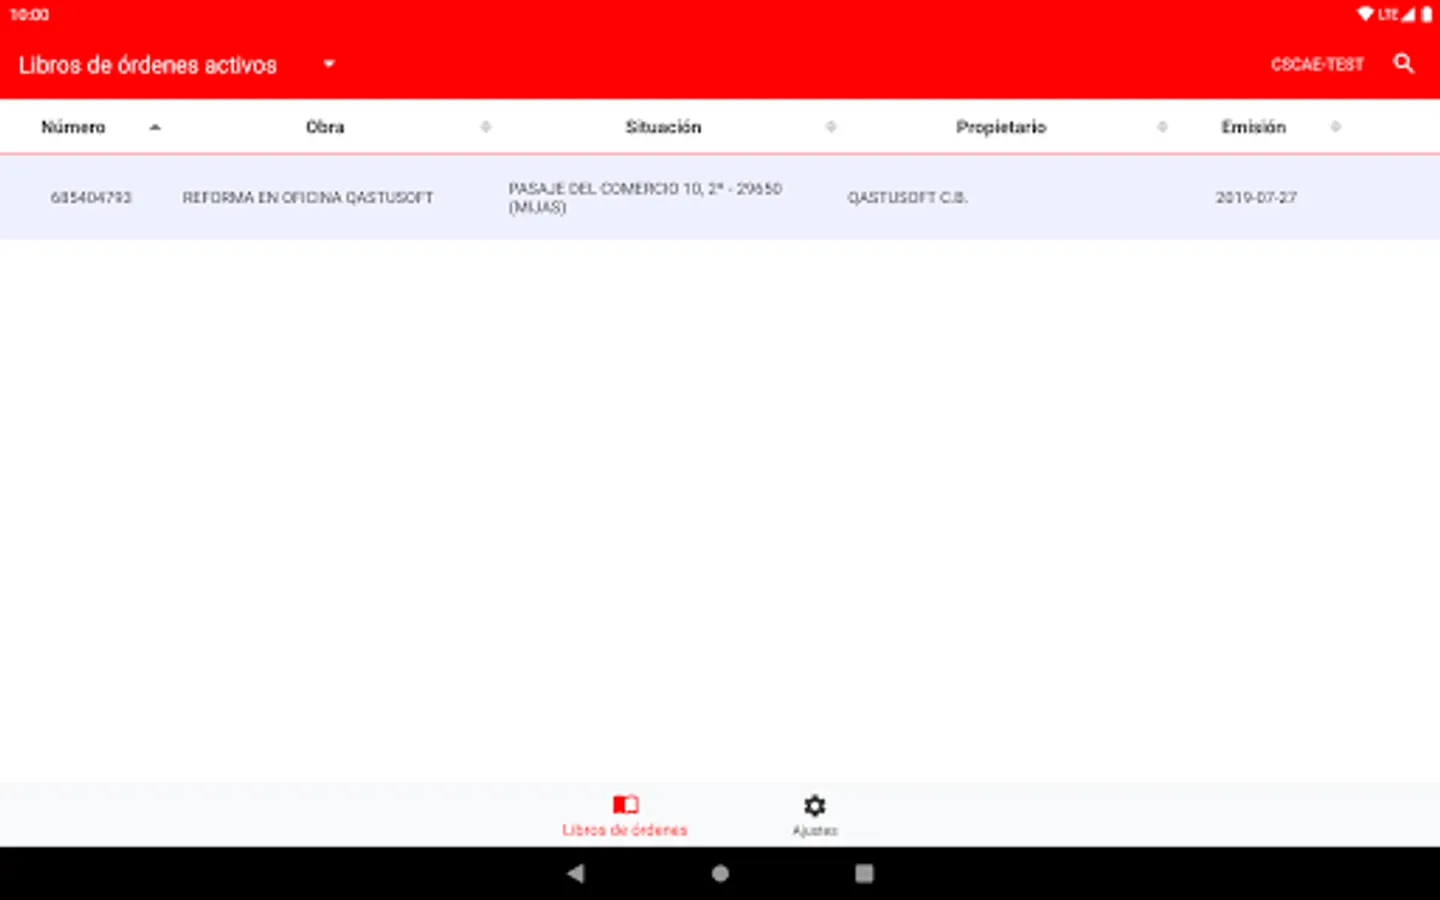The height and width of the screenshot is (900, 1440).
Task: Click the Emisión column sort indicator
Action: click(x=1335, y=127)
